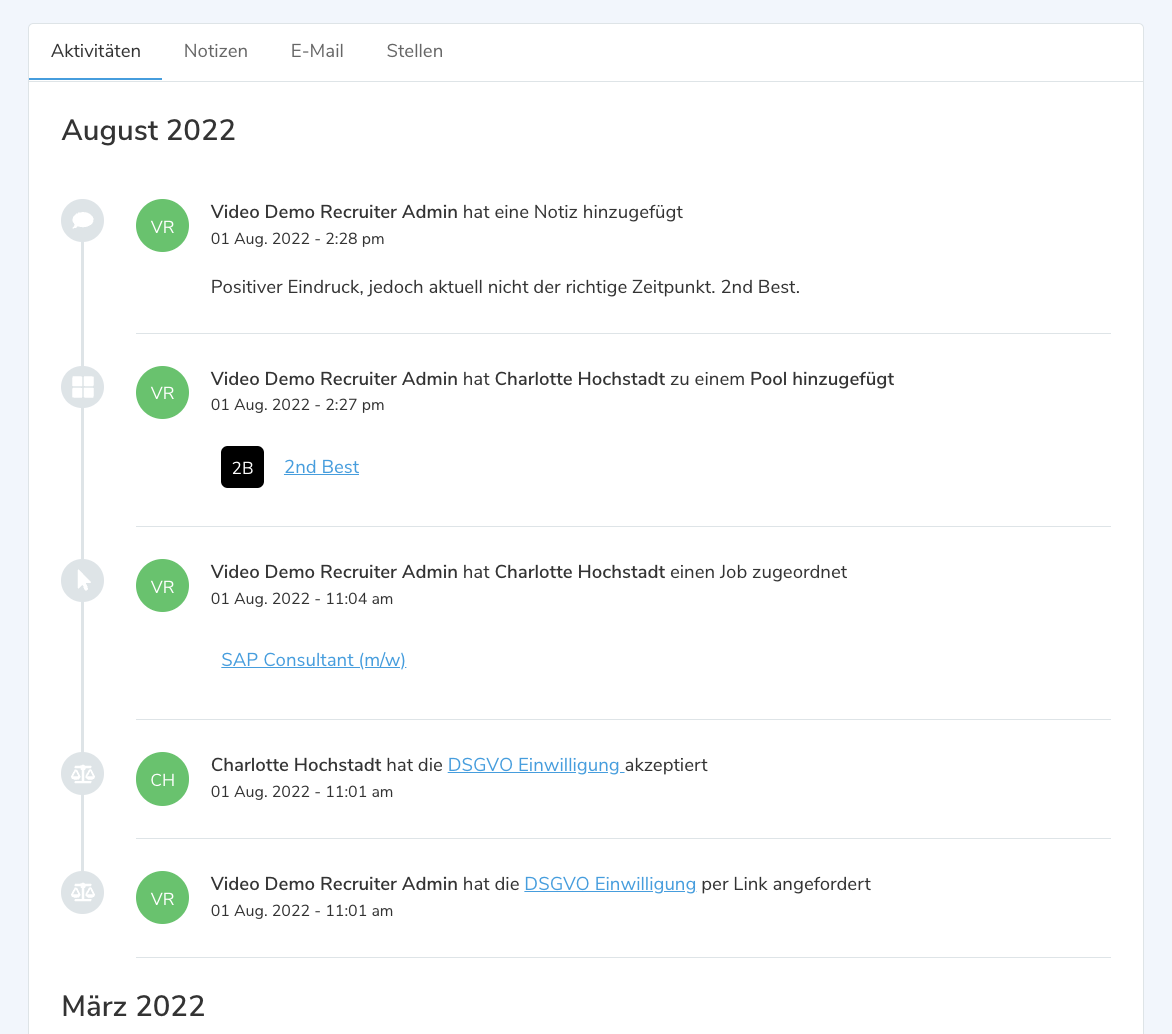
Task: Click the CH avatar of Charlotte Hochstadt
Action: (162, 779)
